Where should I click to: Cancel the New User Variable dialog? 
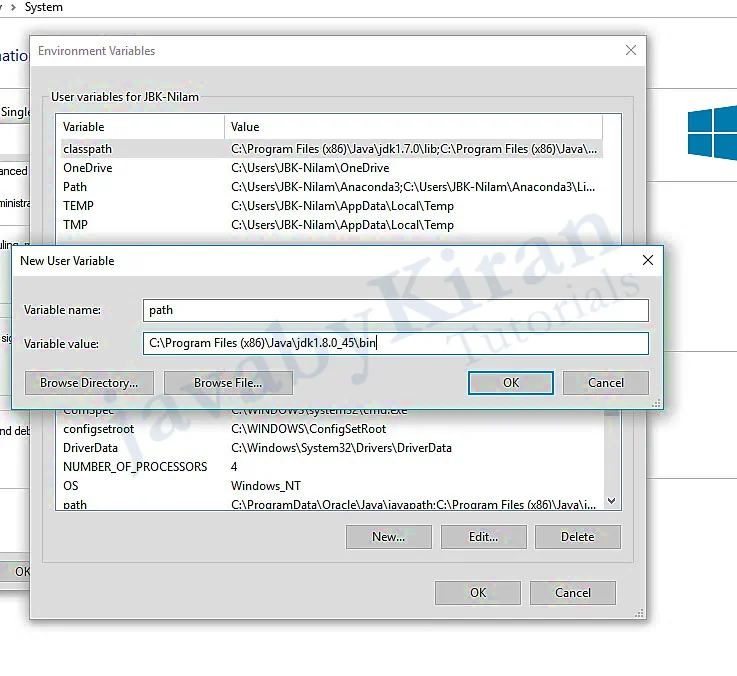(606, 383)
